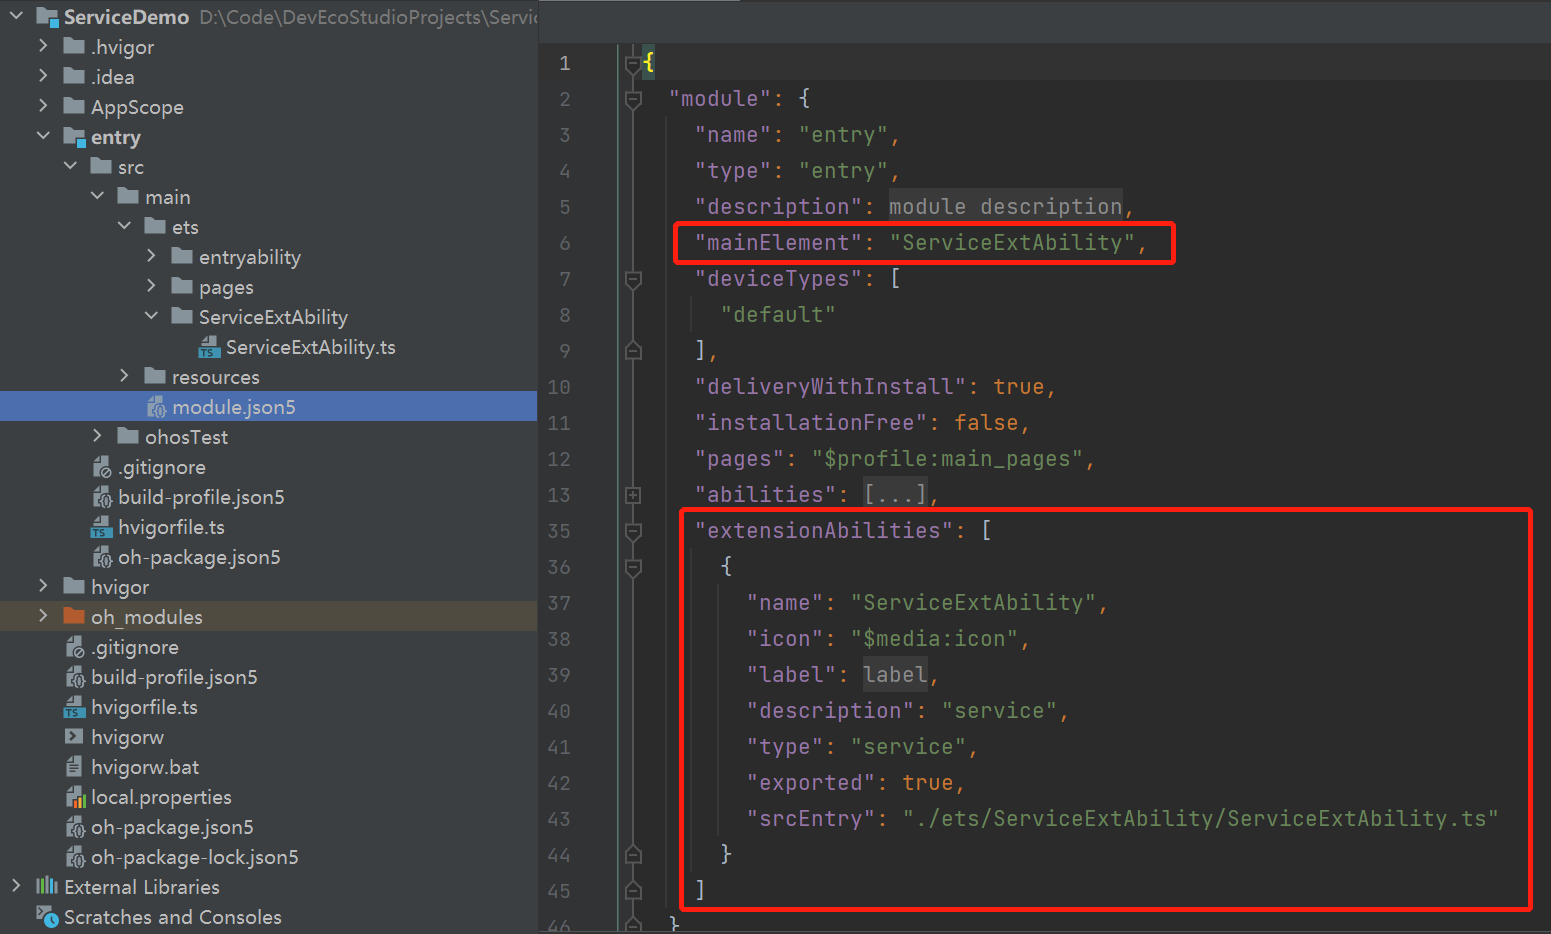Screen dimensions: 1551x934
Task: Click the AppScope folder icon
Action: 74,106
